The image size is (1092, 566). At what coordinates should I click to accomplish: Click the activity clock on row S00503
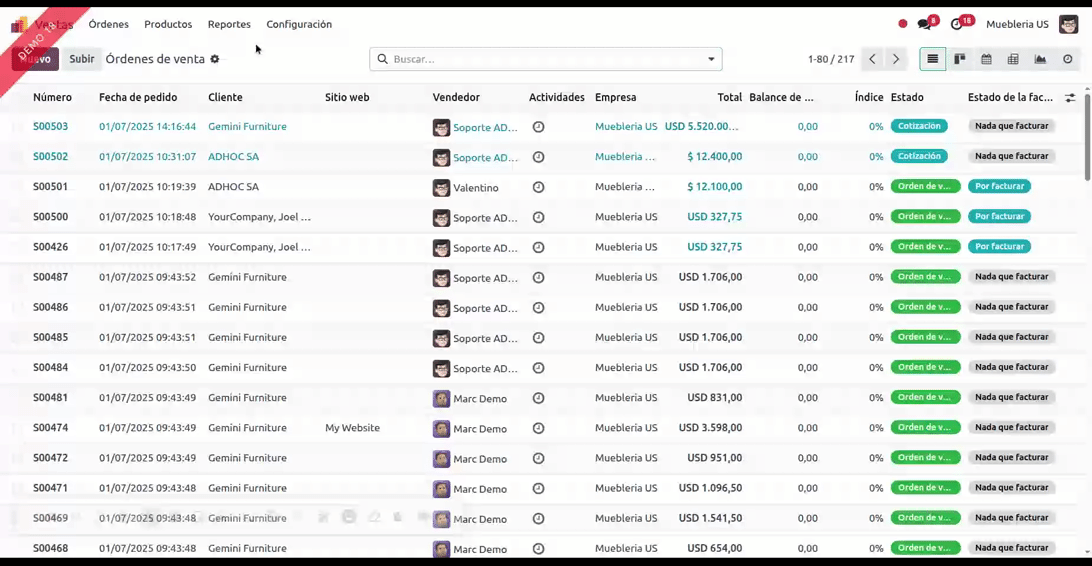point(538,127)
